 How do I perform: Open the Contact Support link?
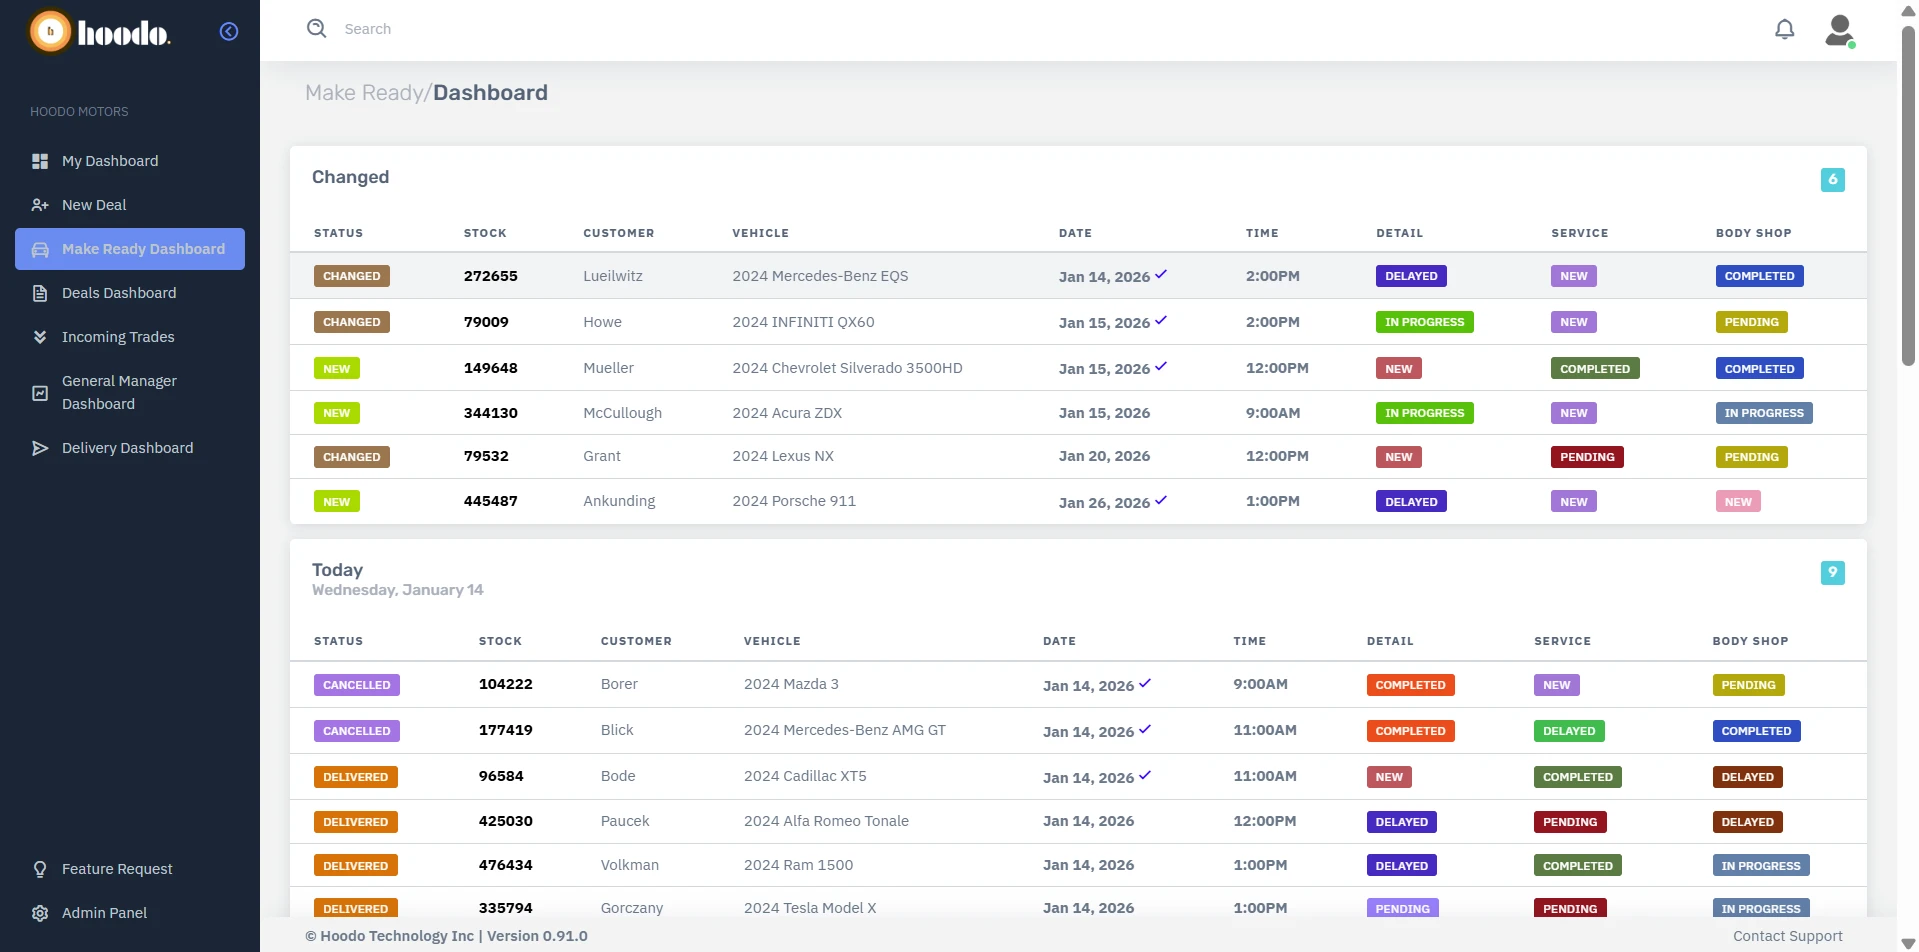point(1786,936)
